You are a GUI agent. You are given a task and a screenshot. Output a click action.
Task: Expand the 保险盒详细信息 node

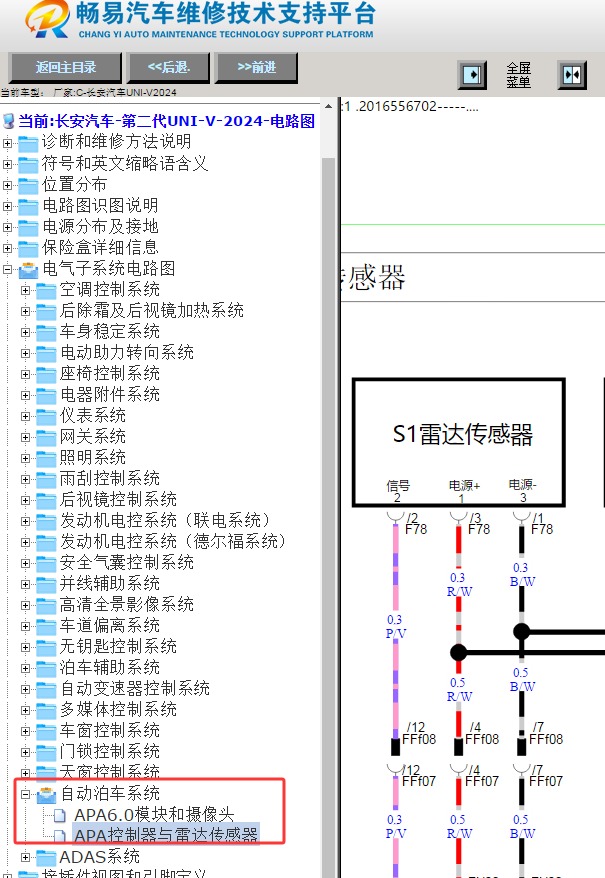7,248
